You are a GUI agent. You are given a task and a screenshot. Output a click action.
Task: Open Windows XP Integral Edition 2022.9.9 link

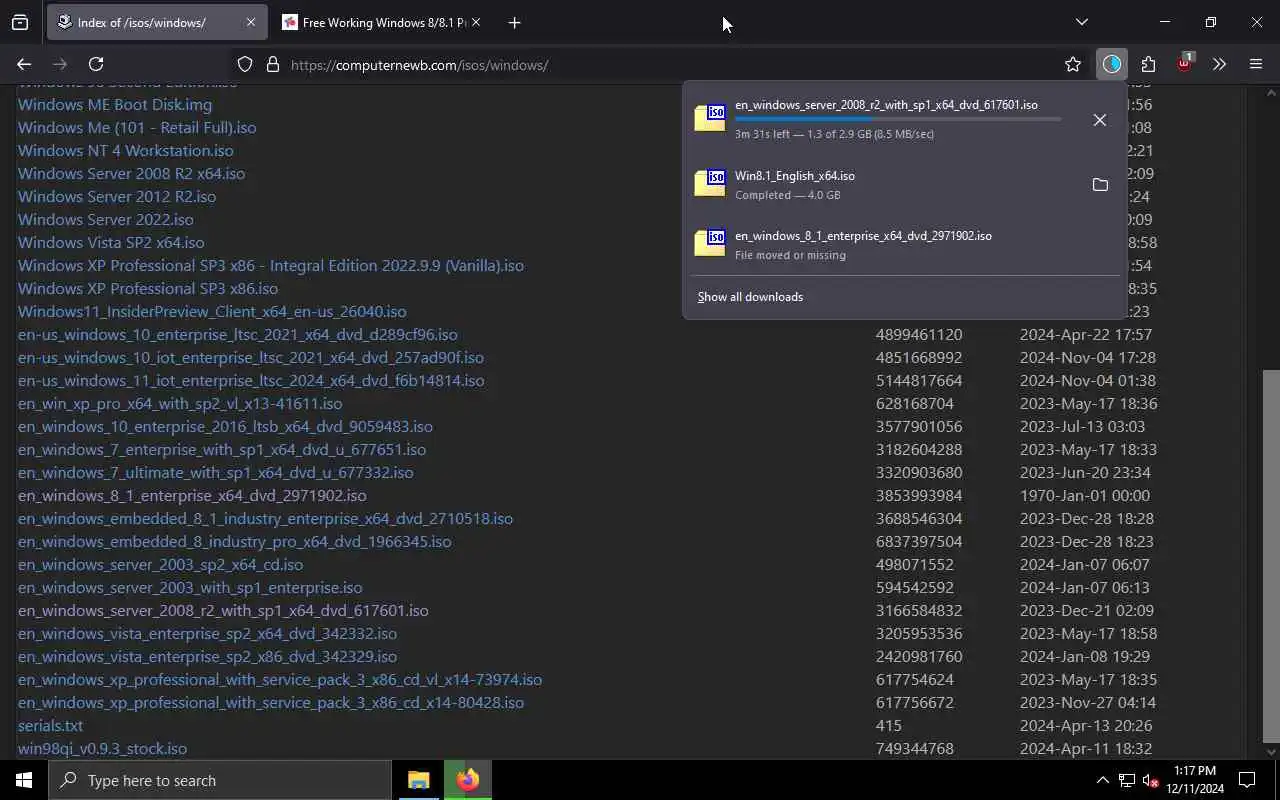pos(271,265)
